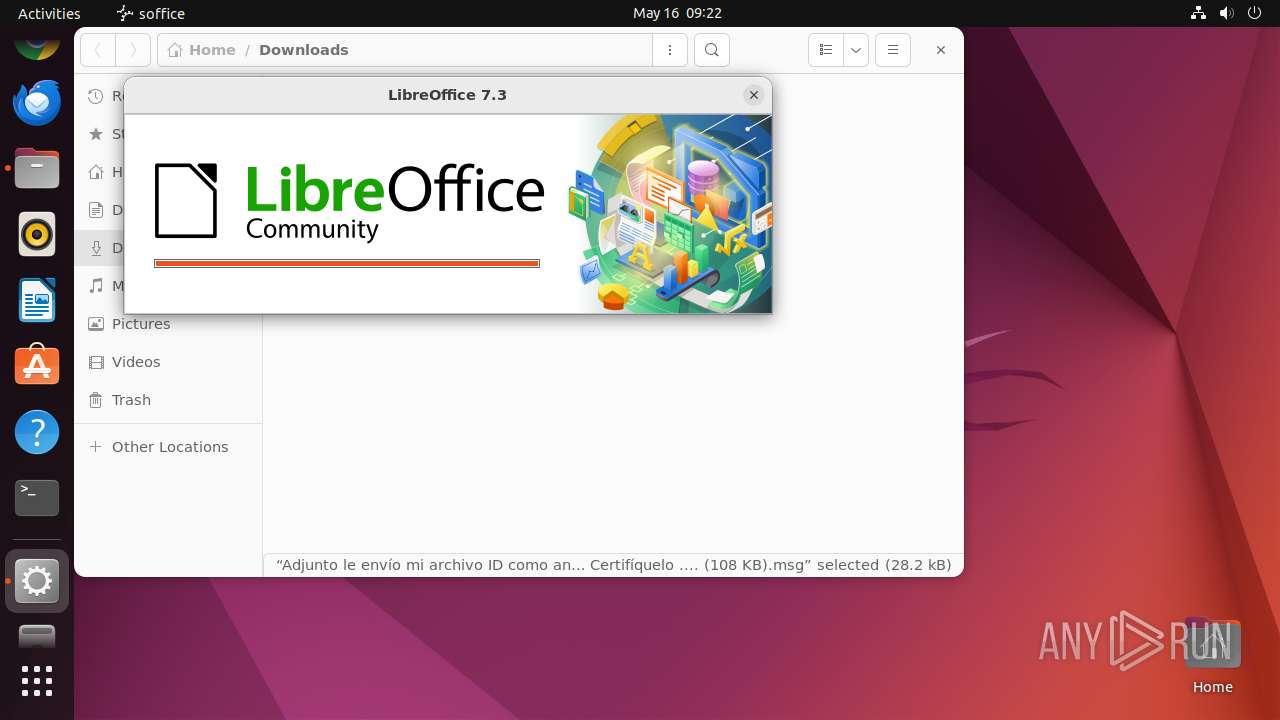Close the LibreOffice 7.3 splash dialog

coord(754,95)
